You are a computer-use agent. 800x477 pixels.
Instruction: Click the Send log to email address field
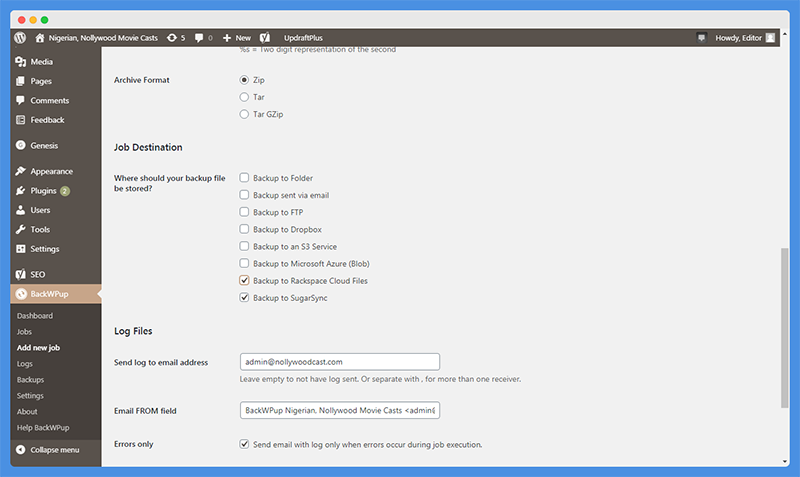pyautogui.click(x=340, y=362)
